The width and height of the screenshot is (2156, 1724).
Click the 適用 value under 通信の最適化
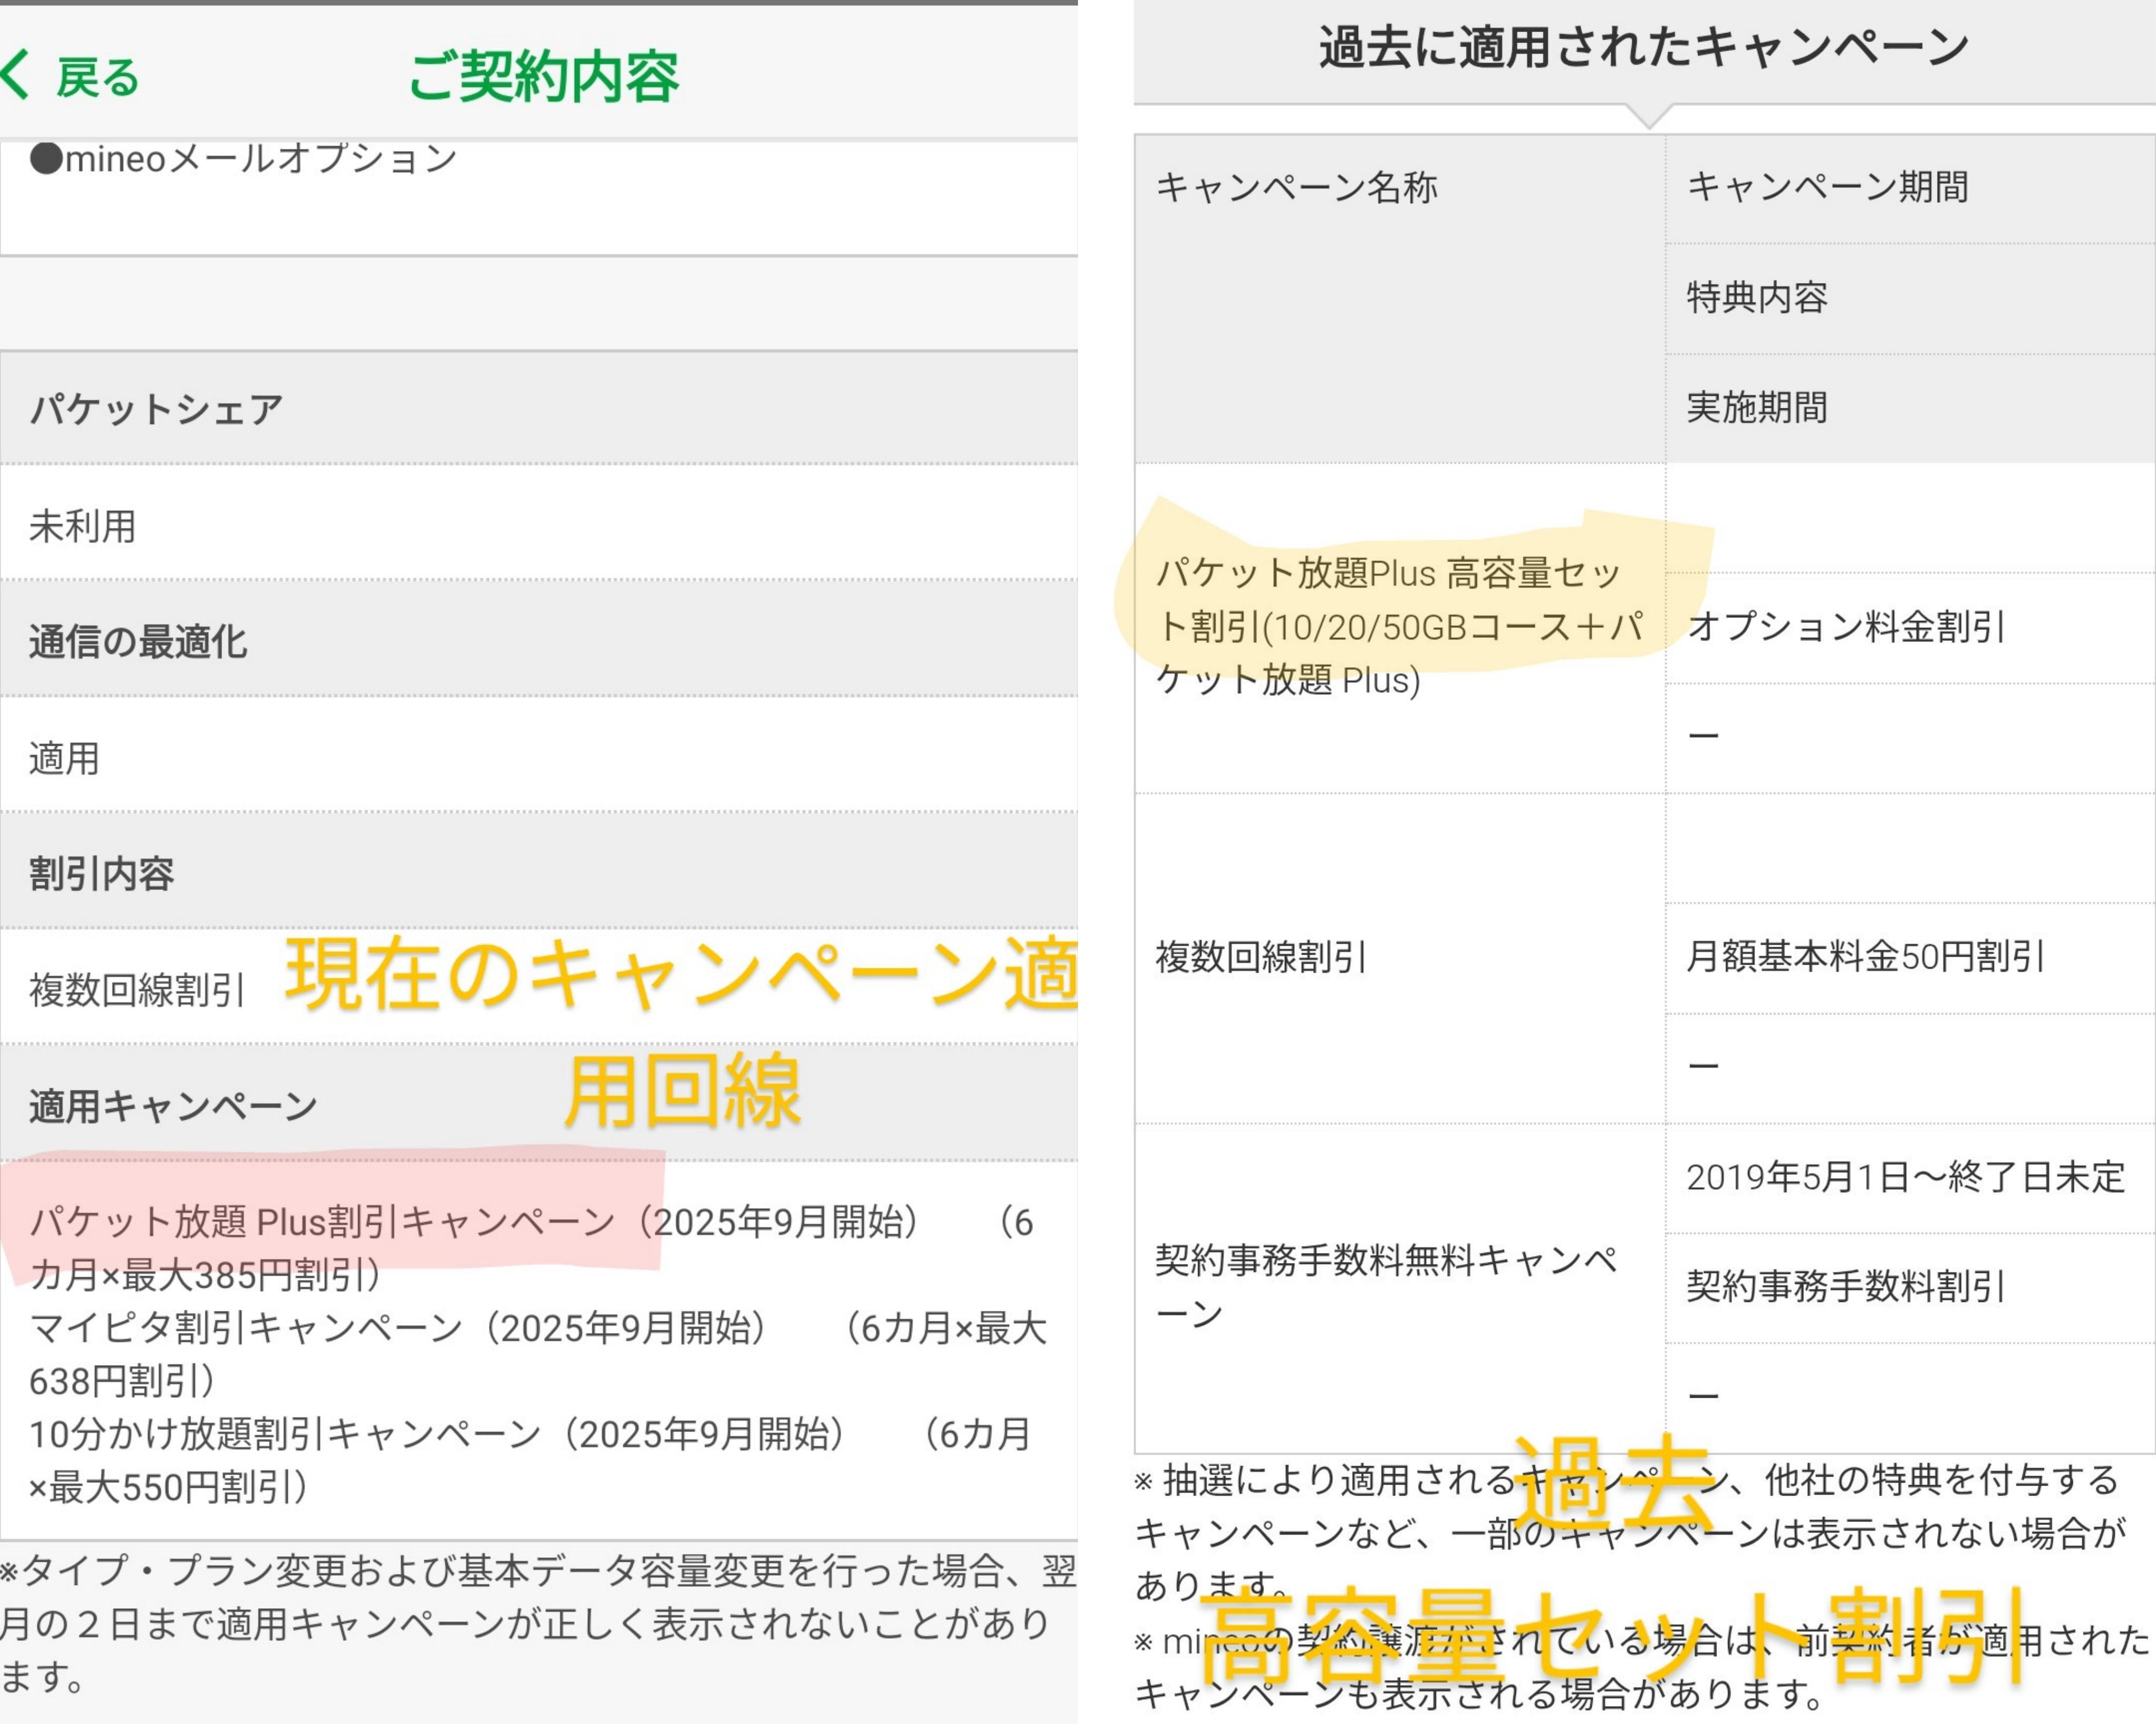point(64,758)
